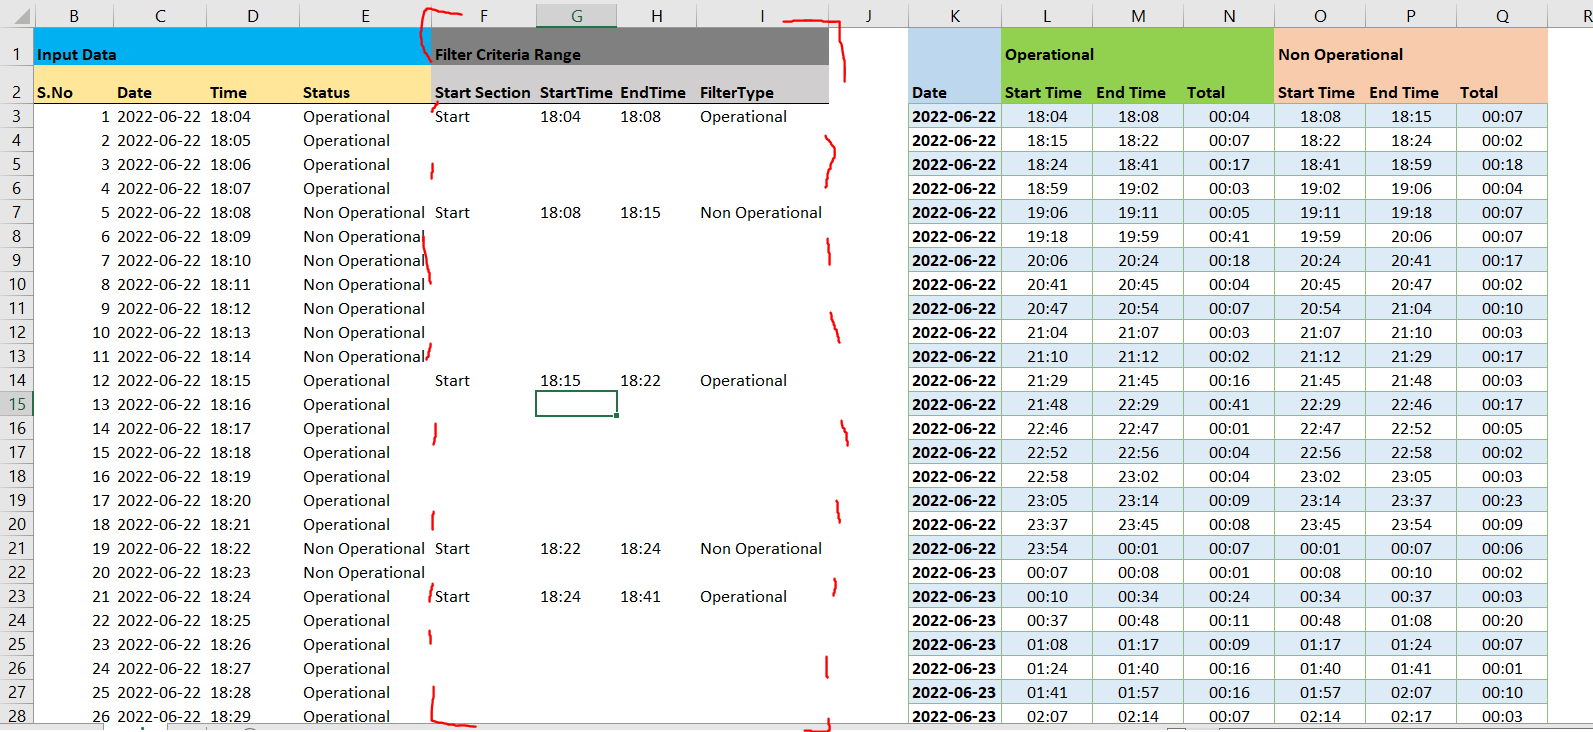Select row 15 header
The height and width of the screenshot is (732, 1593).
(x=17, y=404)
